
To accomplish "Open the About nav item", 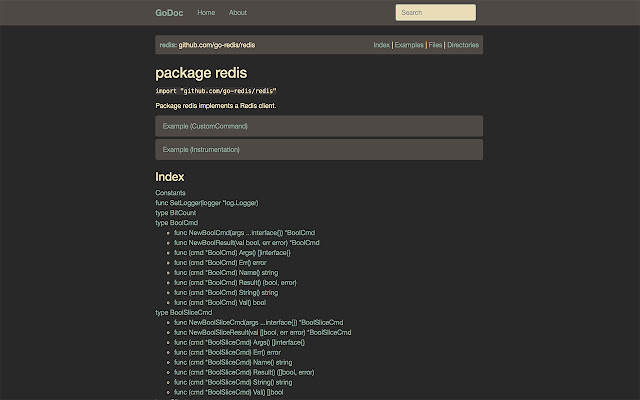I will pos(238,13).
